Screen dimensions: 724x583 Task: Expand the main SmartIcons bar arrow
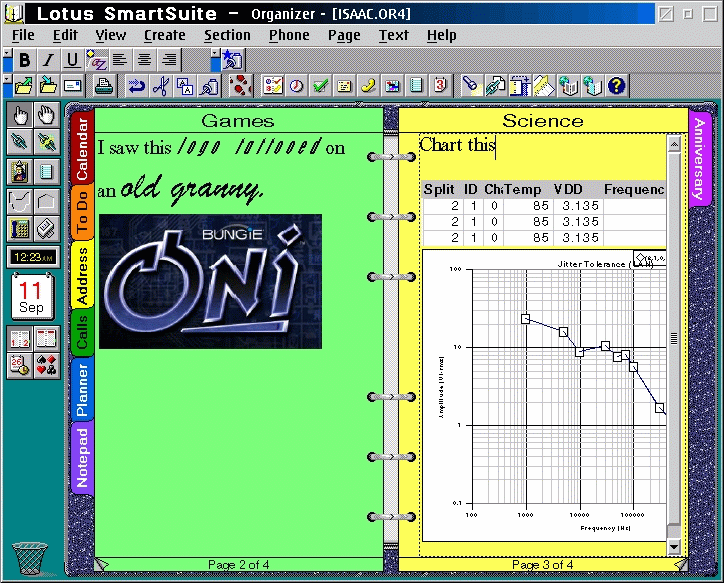coord(6,79)
